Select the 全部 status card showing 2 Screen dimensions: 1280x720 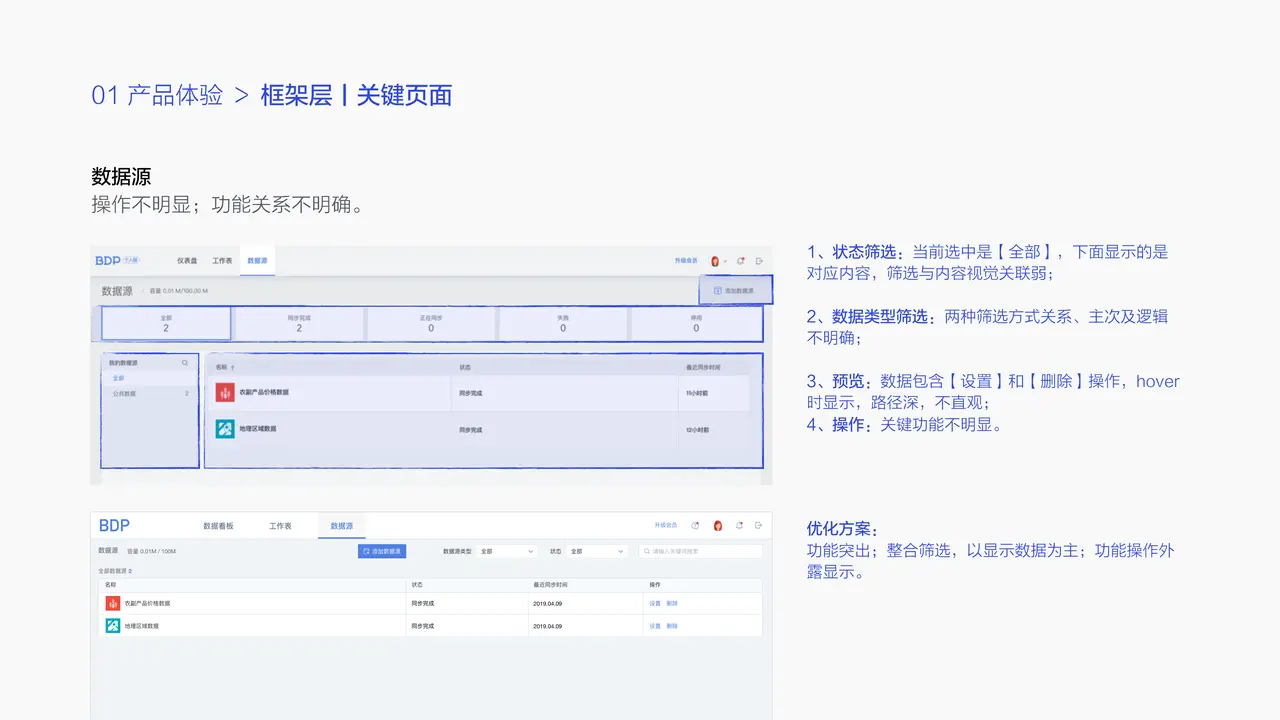(x=166, y=323)
